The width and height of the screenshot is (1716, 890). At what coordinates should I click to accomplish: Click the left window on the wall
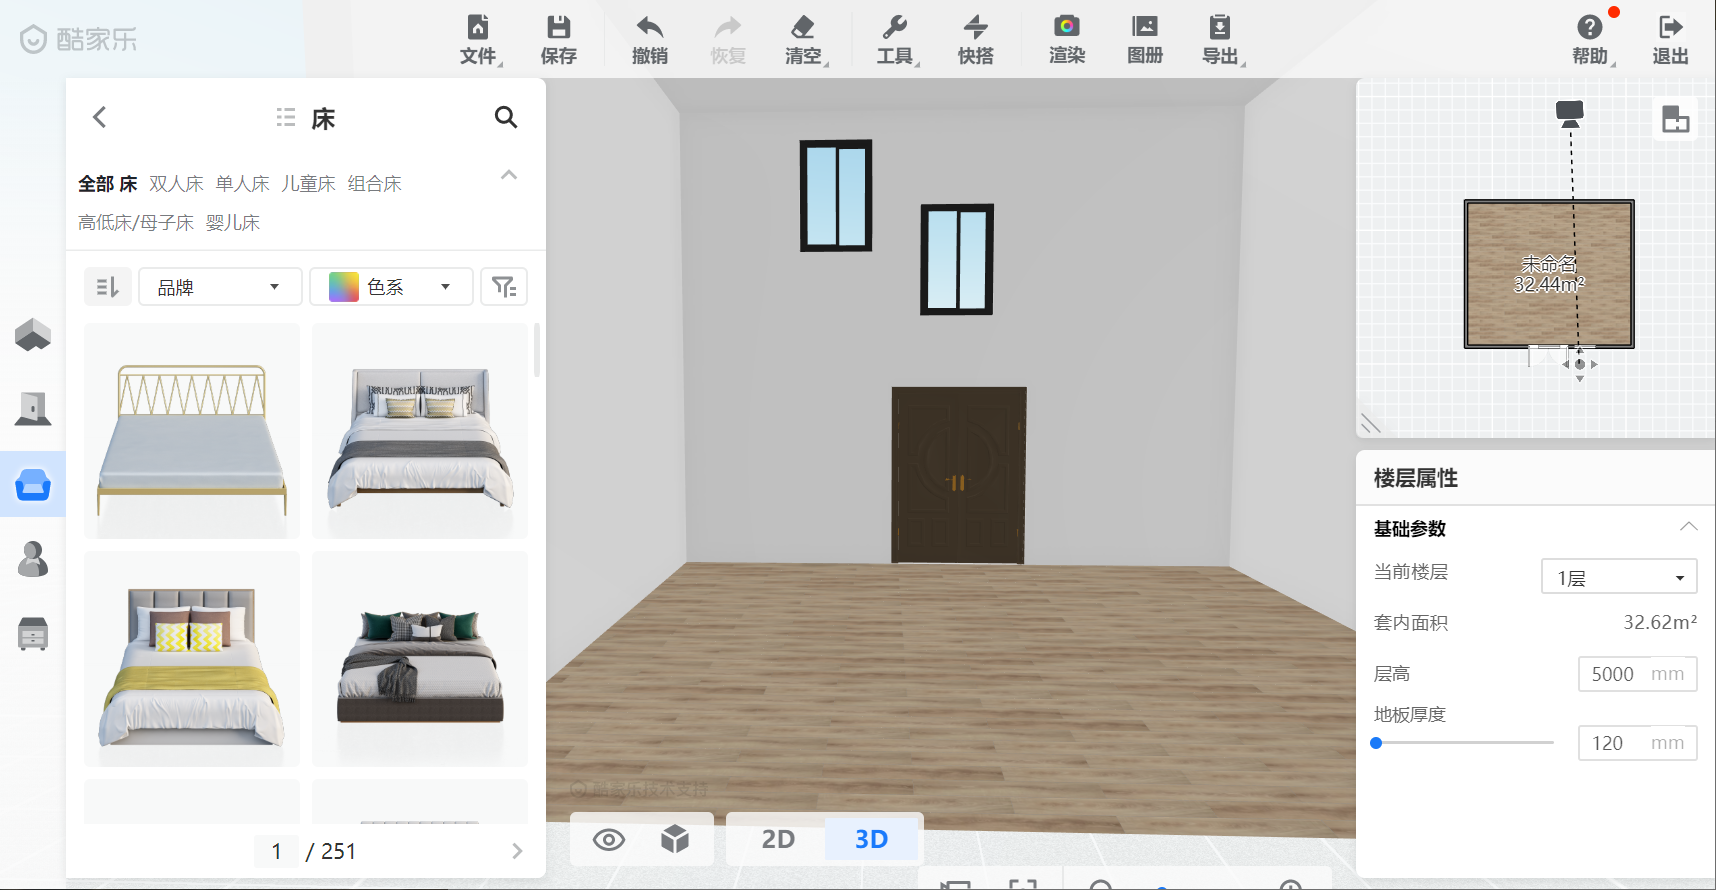coord(836,195)
